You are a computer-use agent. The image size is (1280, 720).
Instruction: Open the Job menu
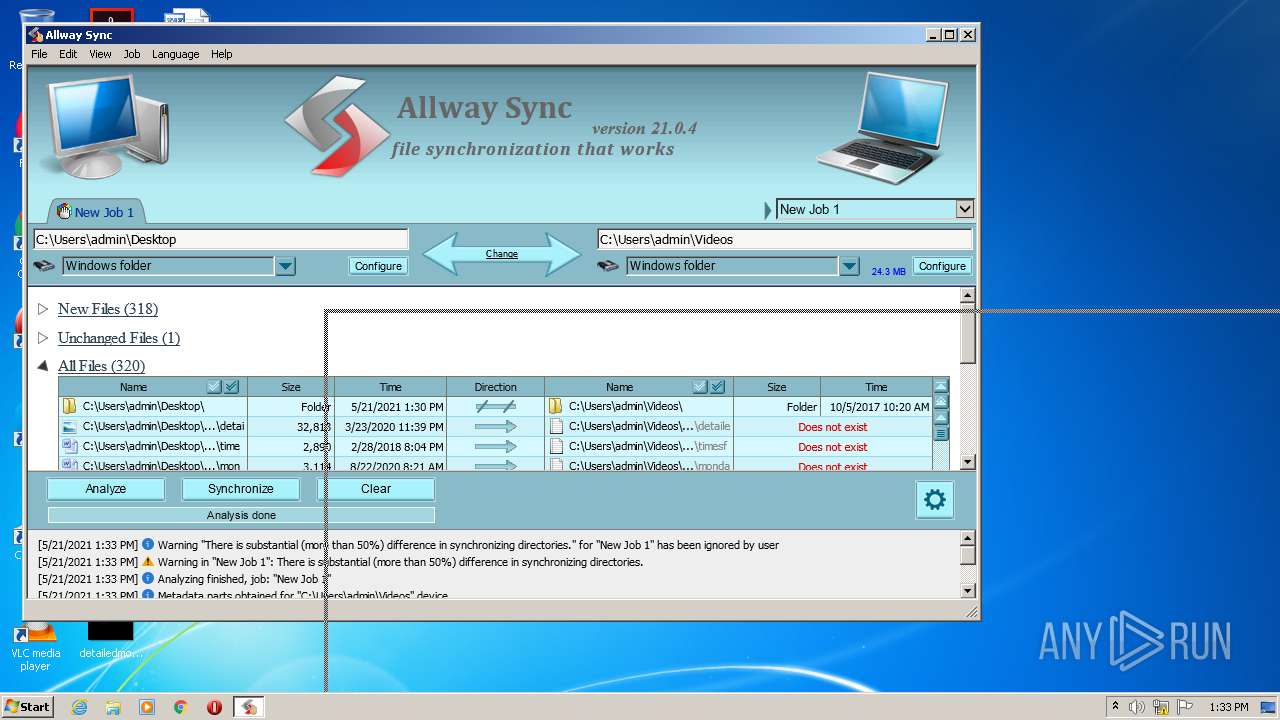pos(132,54)
